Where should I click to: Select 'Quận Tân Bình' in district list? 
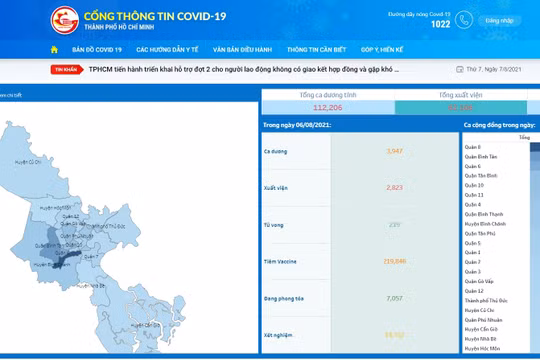tap(481, 176)
